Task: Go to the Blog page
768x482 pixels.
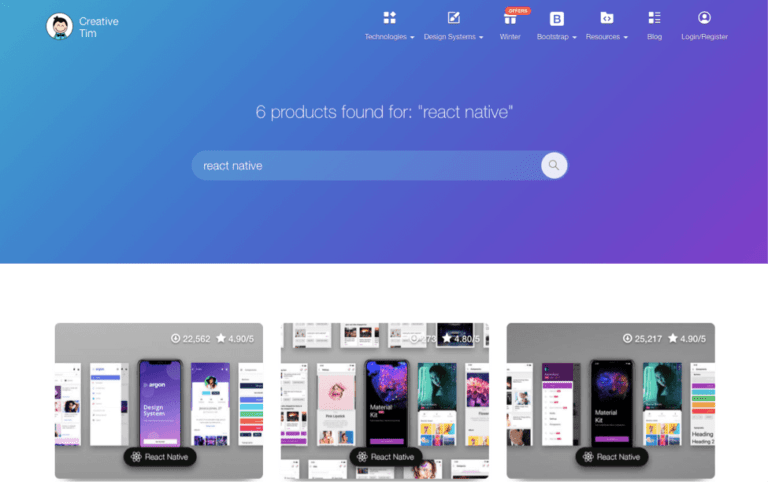Action: (654, 37)
